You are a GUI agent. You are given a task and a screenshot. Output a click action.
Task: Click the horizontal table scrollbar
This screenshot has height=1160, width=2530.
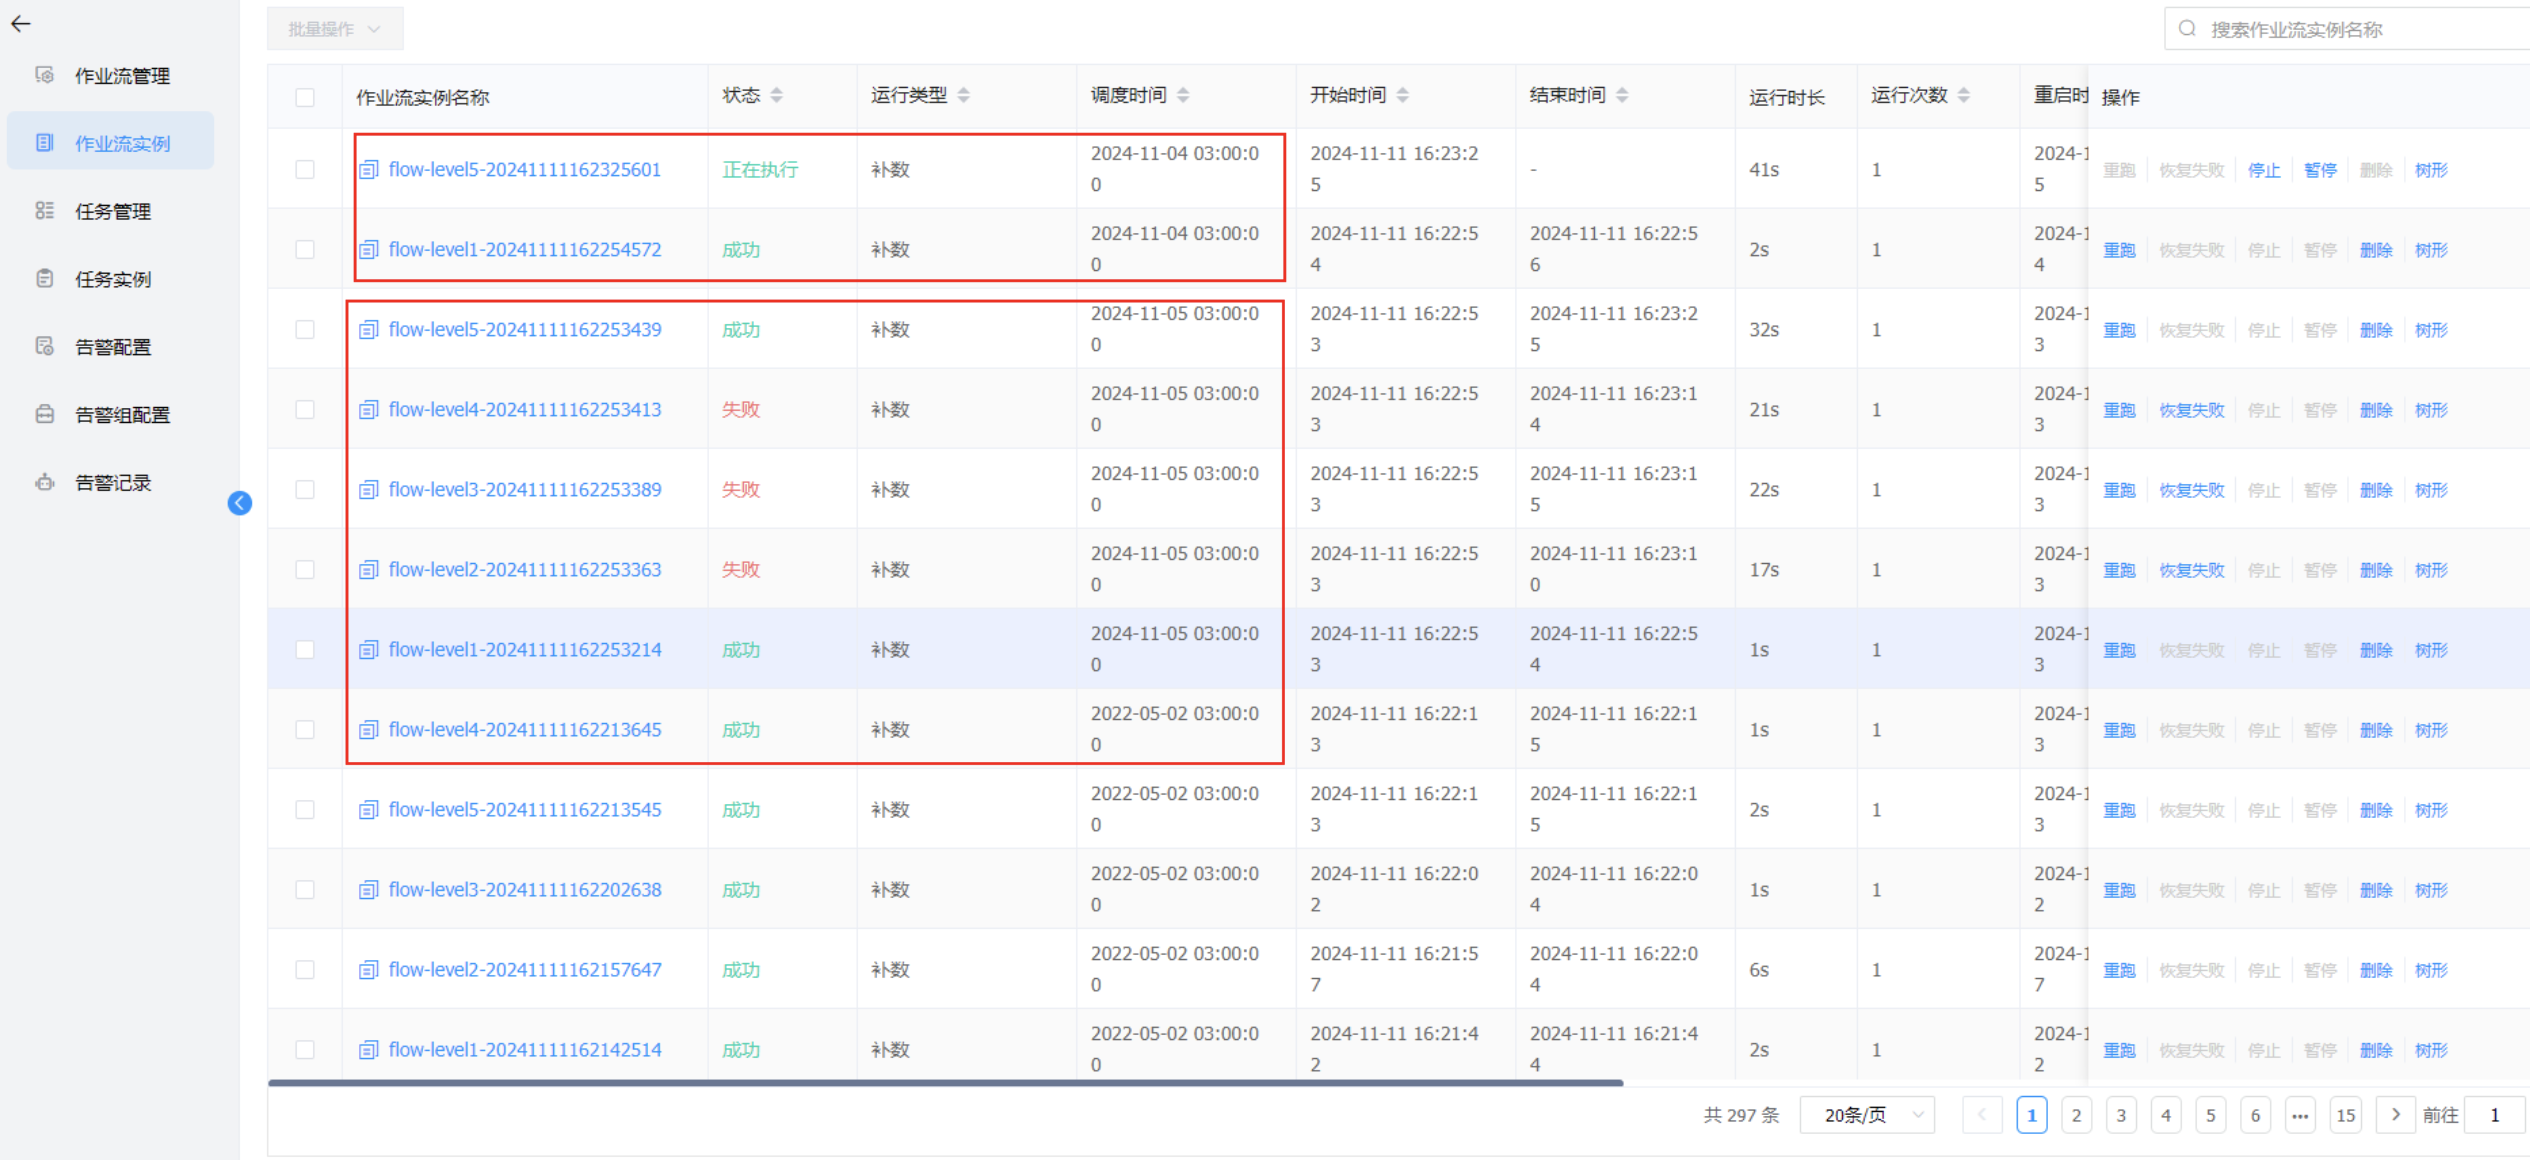945,1082
